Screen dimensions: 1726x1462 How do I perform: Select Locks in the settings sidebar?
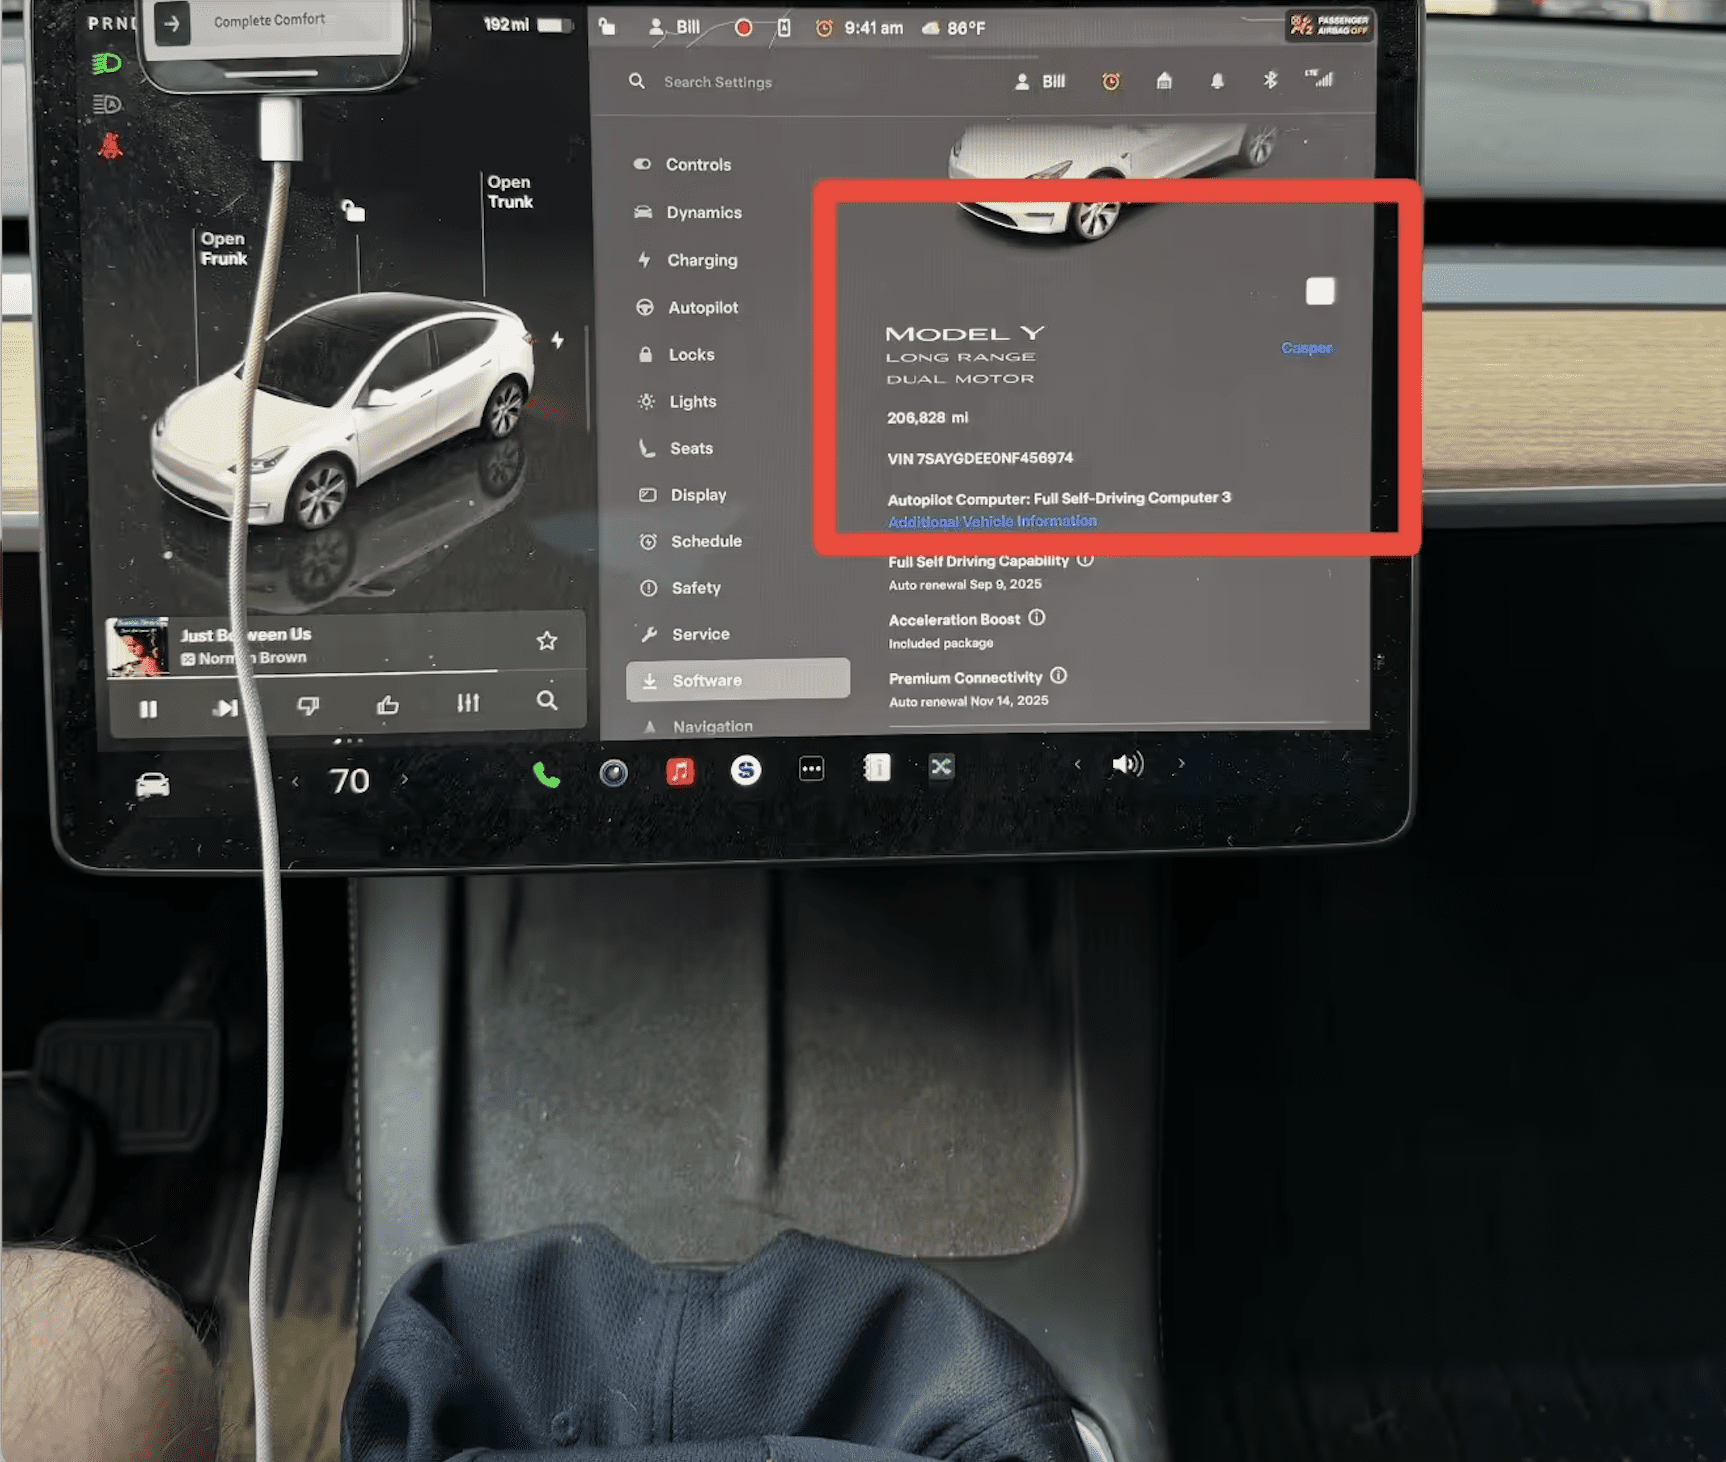pos(677,354)
